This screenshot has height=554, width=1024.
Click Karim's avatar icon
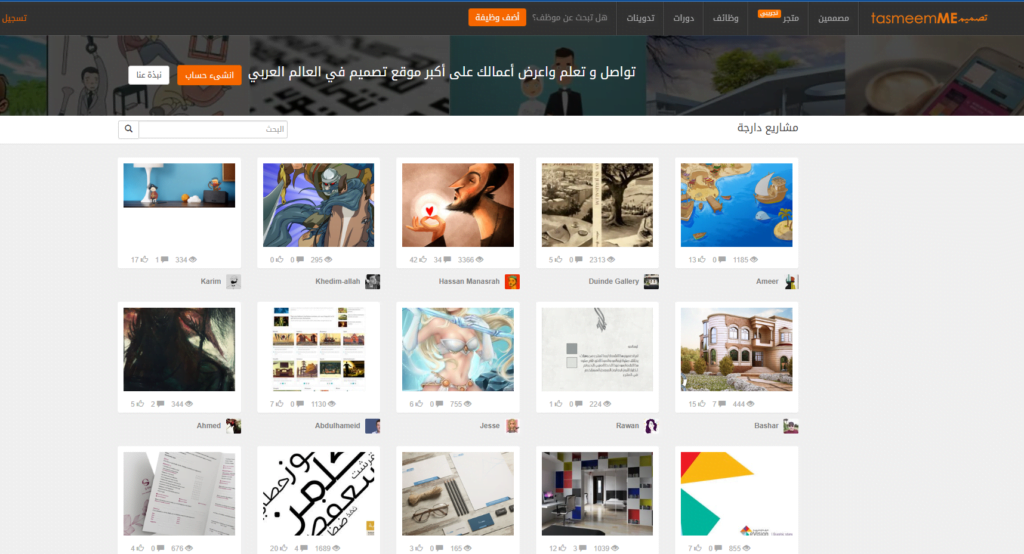233,282
